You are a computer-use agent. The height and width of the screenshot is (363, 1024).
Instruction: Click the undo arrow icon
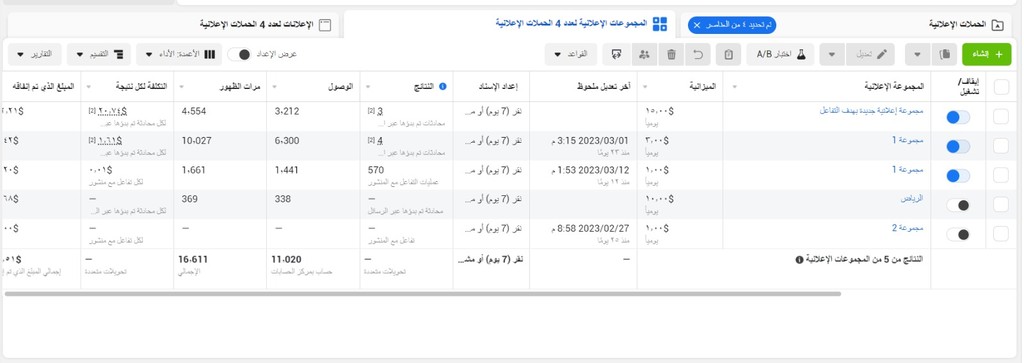697,54
